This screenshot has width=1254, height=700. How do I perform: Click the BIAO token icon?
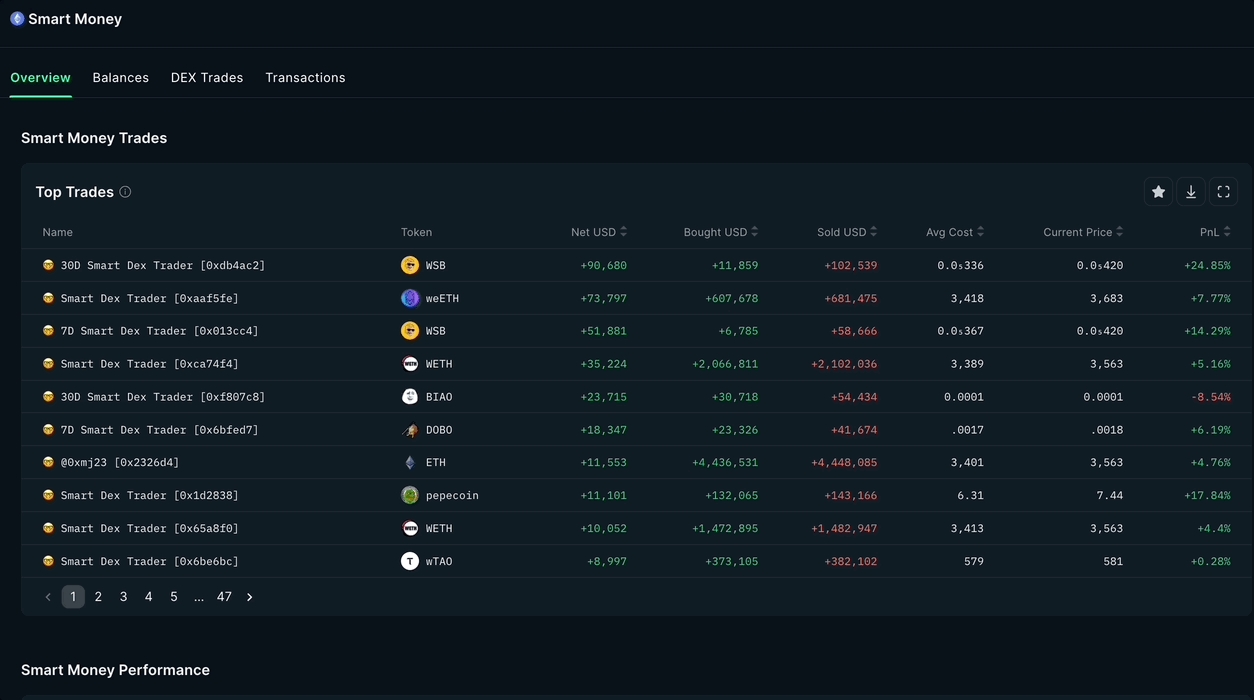(x=410, y=397)
